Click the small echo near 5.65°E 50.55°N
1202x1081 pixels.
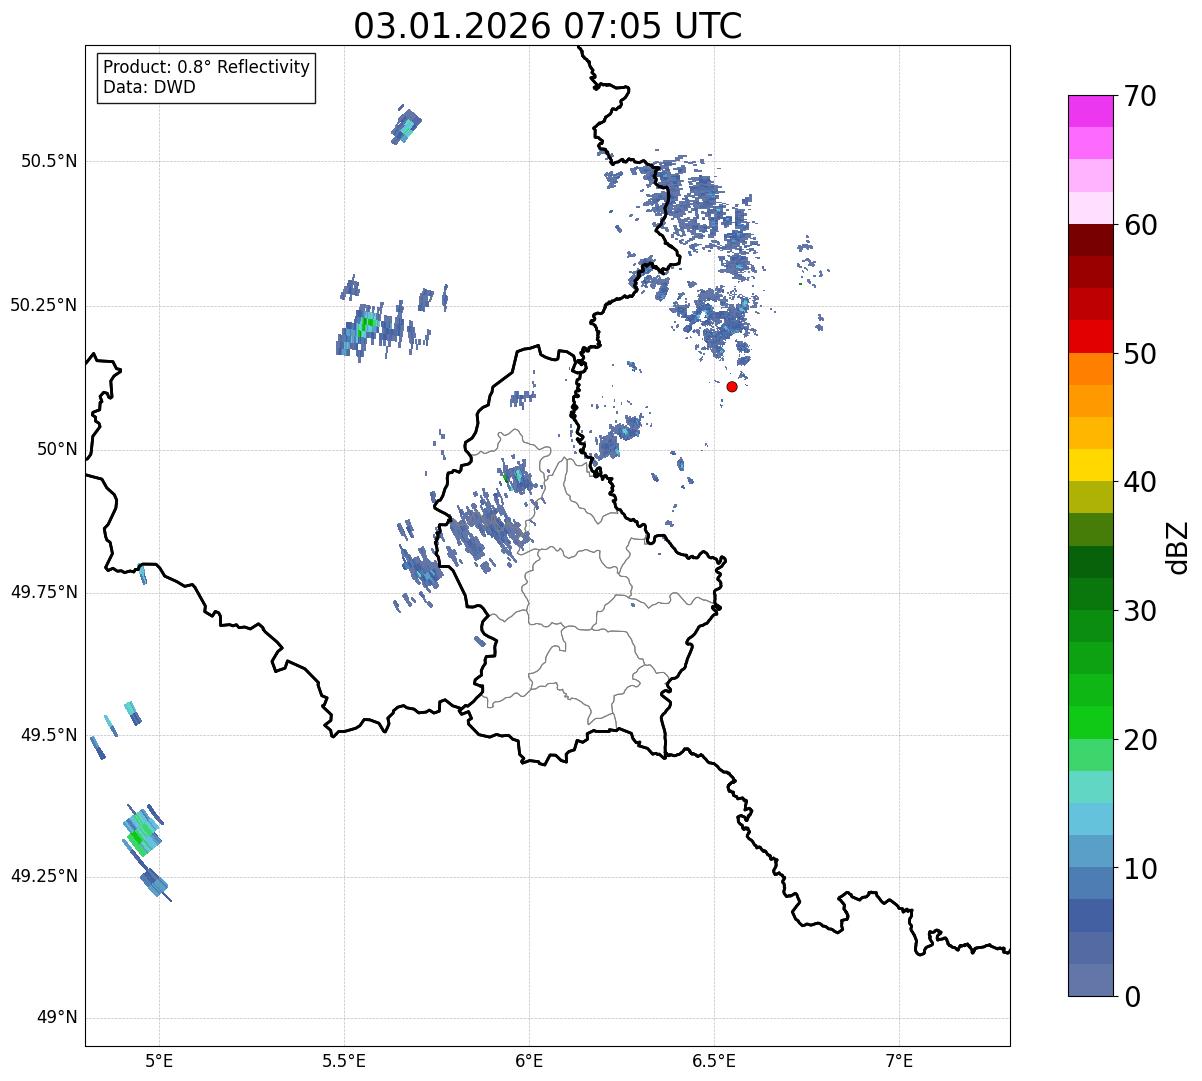pos(406,126)
